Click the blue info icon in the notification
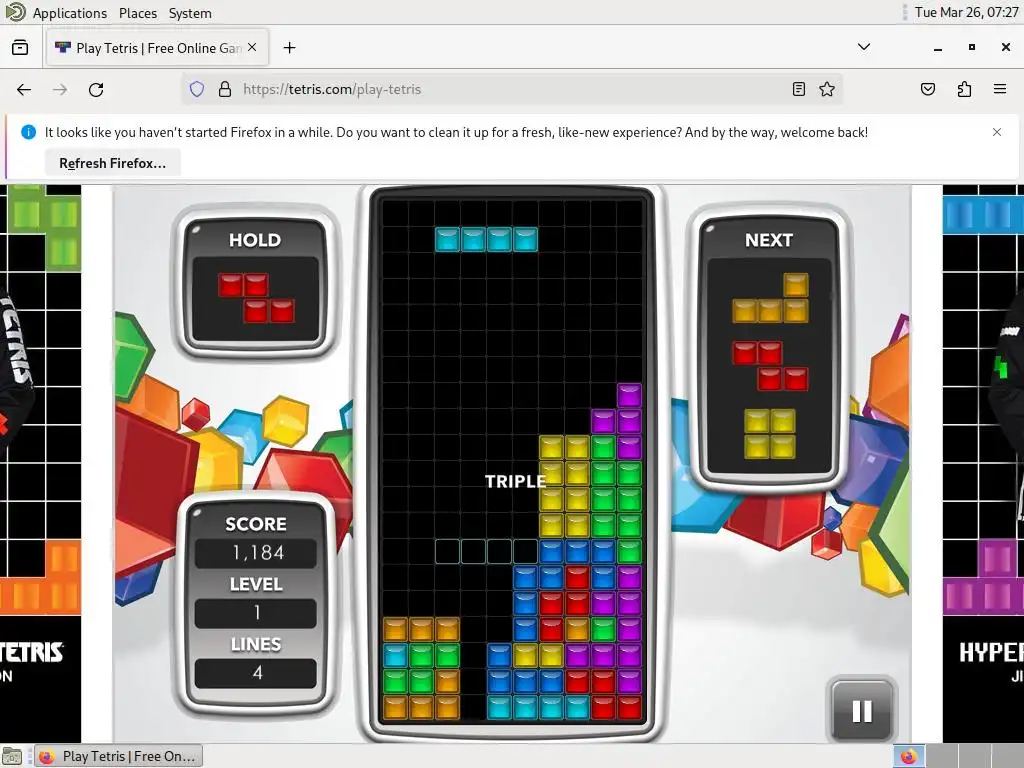 (x=29, y=132)
